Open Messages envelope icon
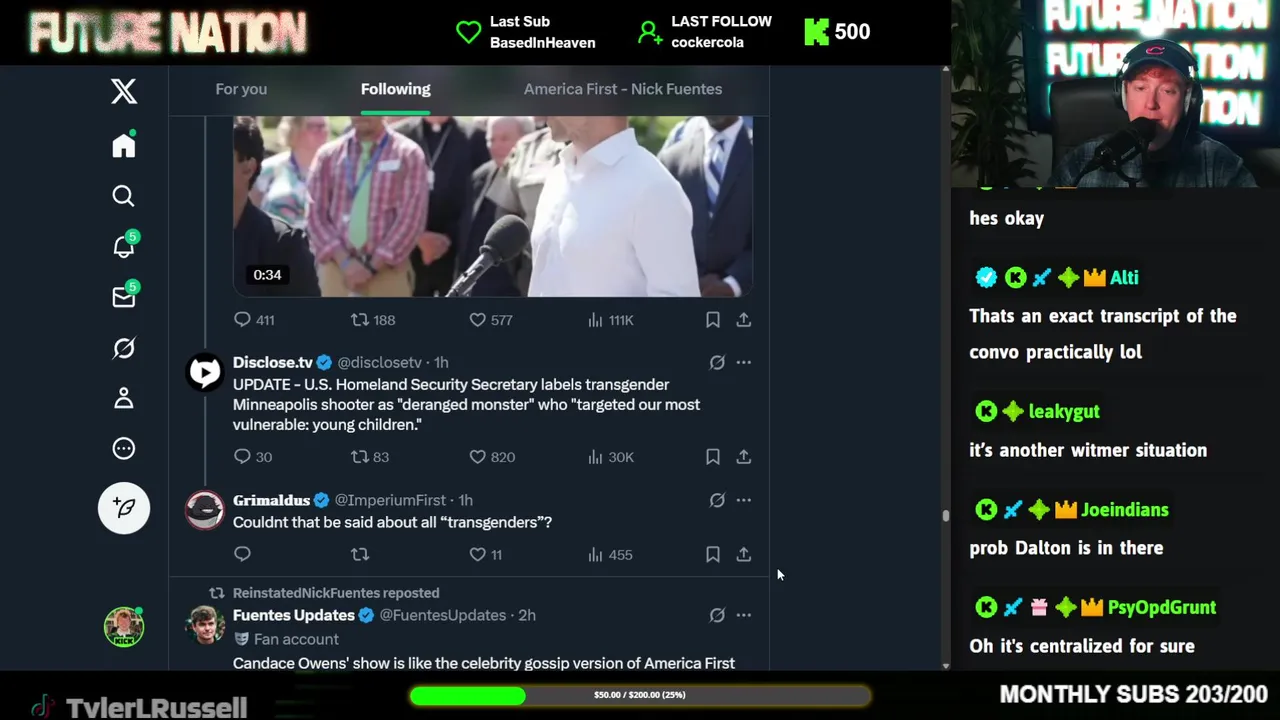Image resolution: width=1280 pixels, height=720 pixels. click(x=124, y=296)
